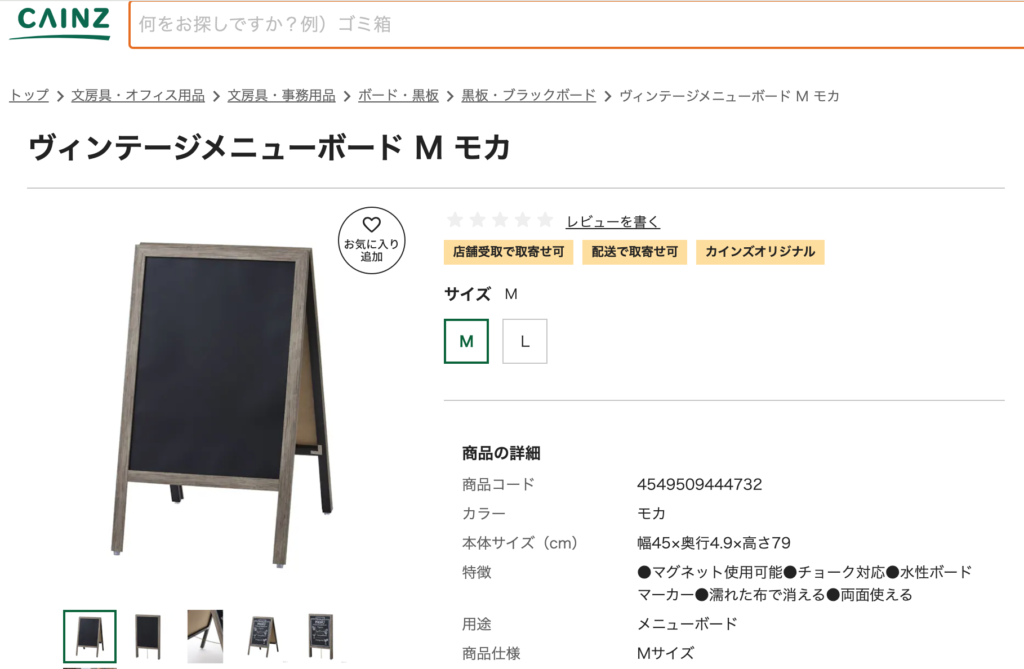Go to トップ breadcrumb

[29, 95]
